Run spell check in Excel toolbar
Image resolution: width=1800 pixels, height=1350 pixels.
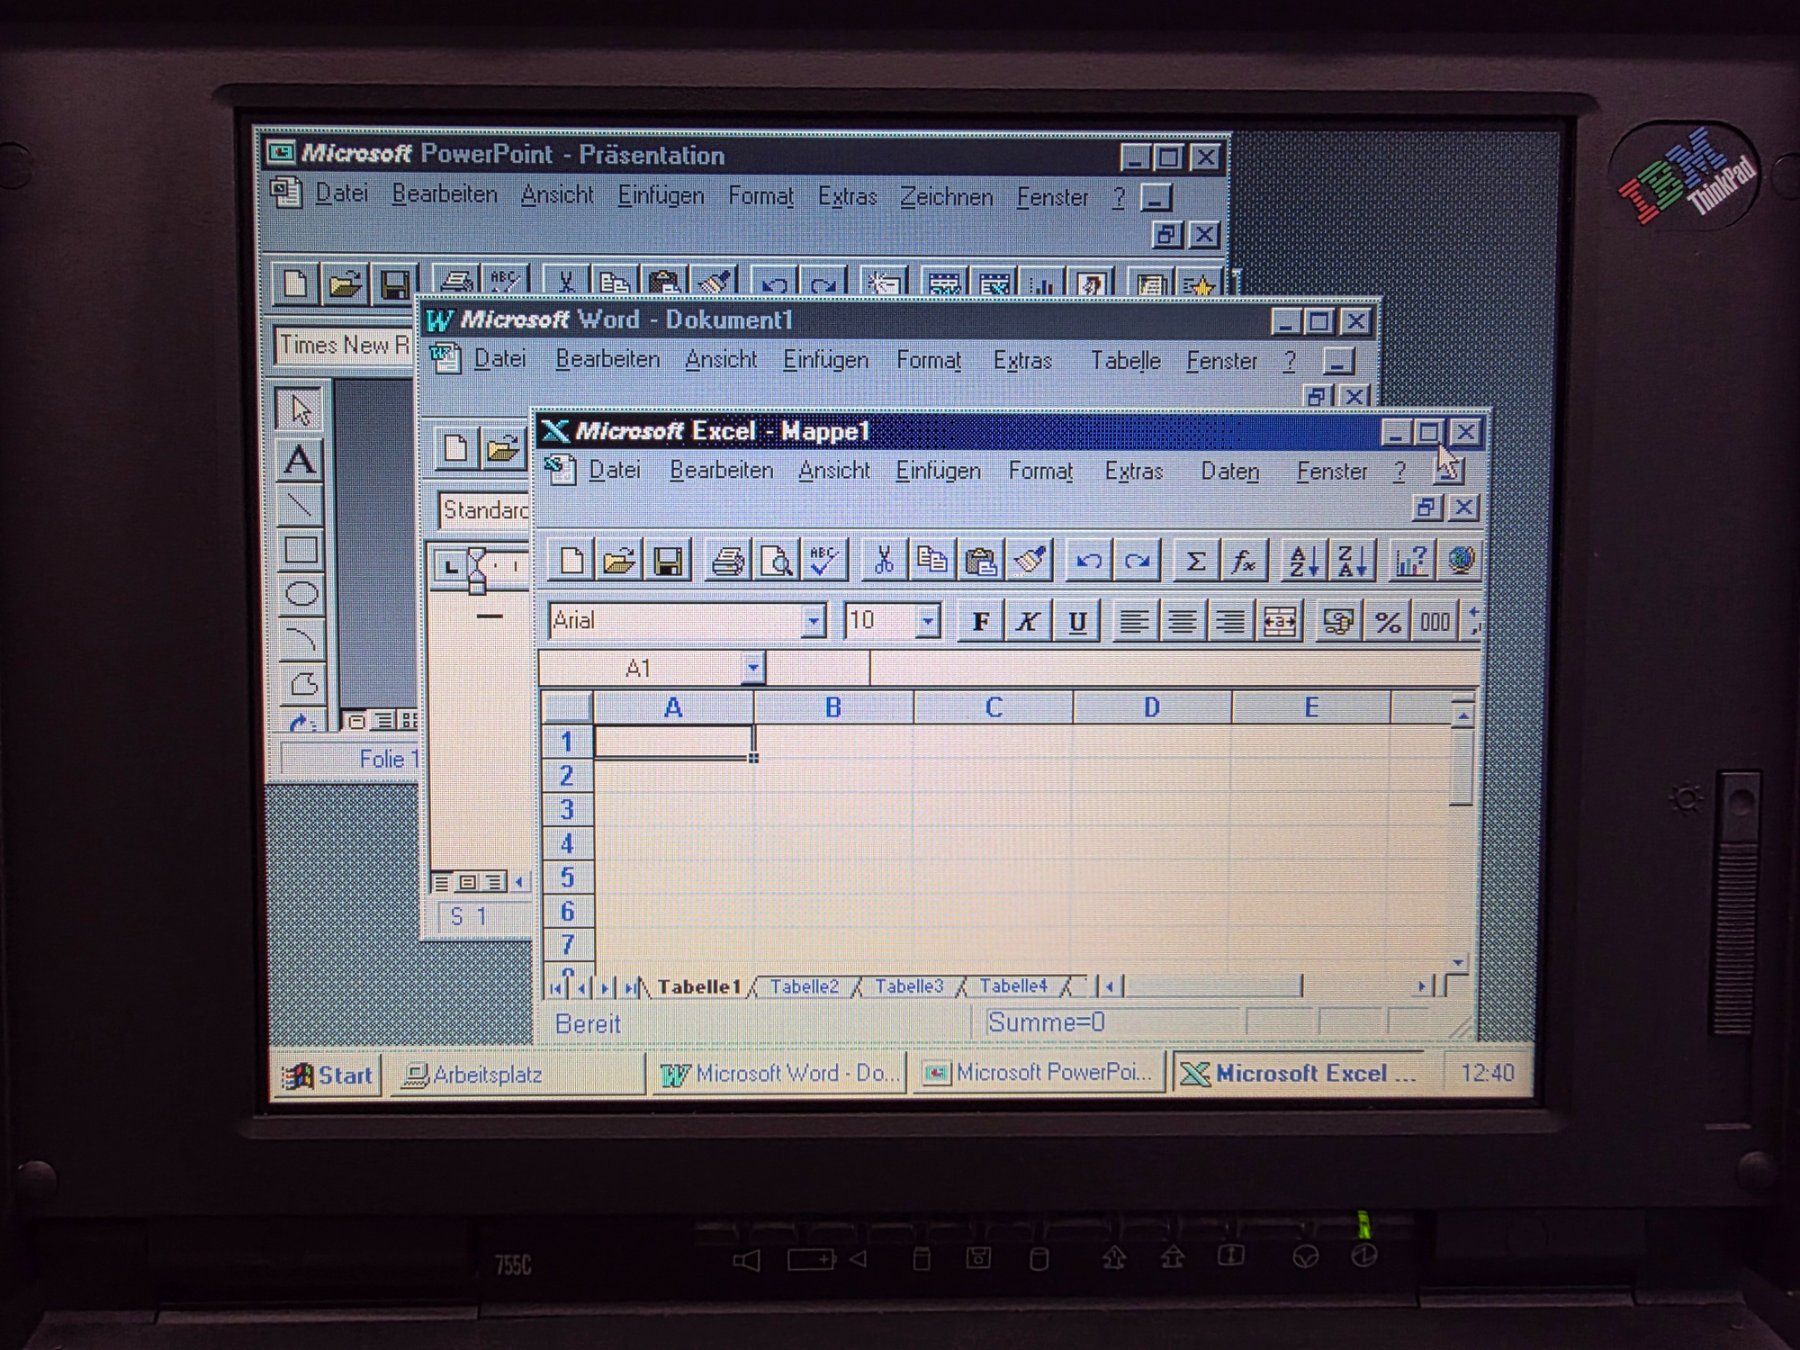pos(825,561)
